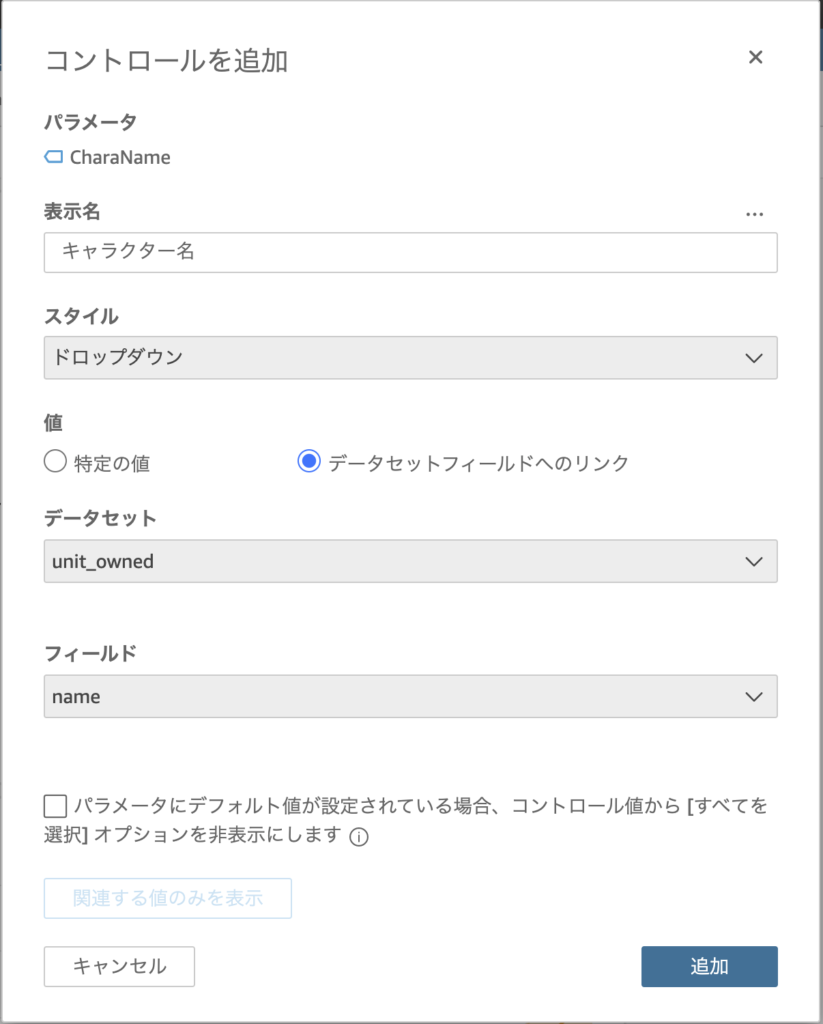Click the chevron arrow of データセット dropdown
Screen dimensions: 823x1024
click(x=754, y=562)
